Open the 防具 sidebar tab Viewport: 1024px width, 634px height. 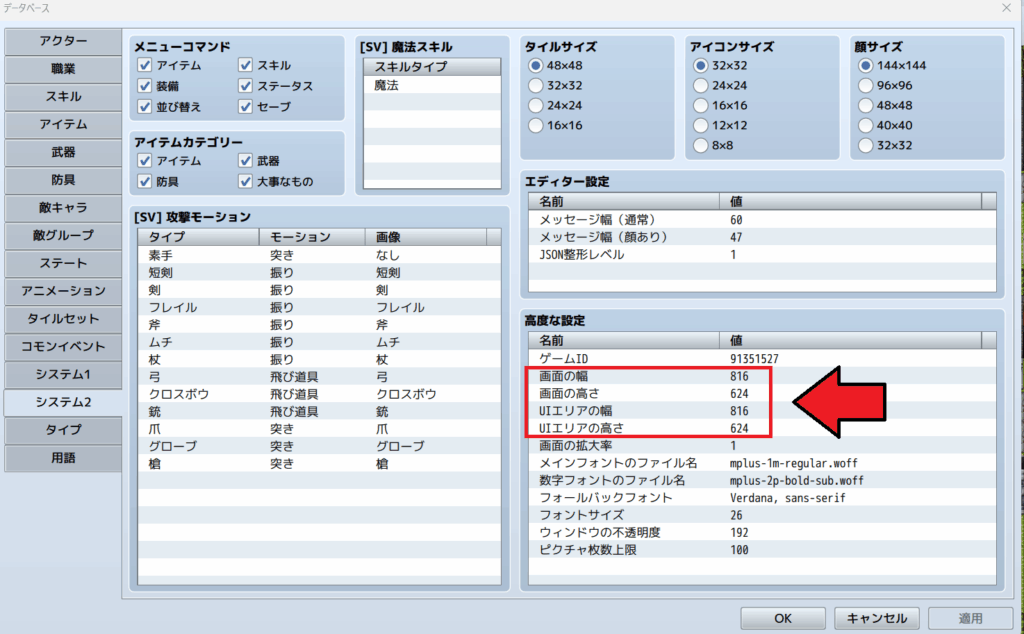click(x=63, y=180)
